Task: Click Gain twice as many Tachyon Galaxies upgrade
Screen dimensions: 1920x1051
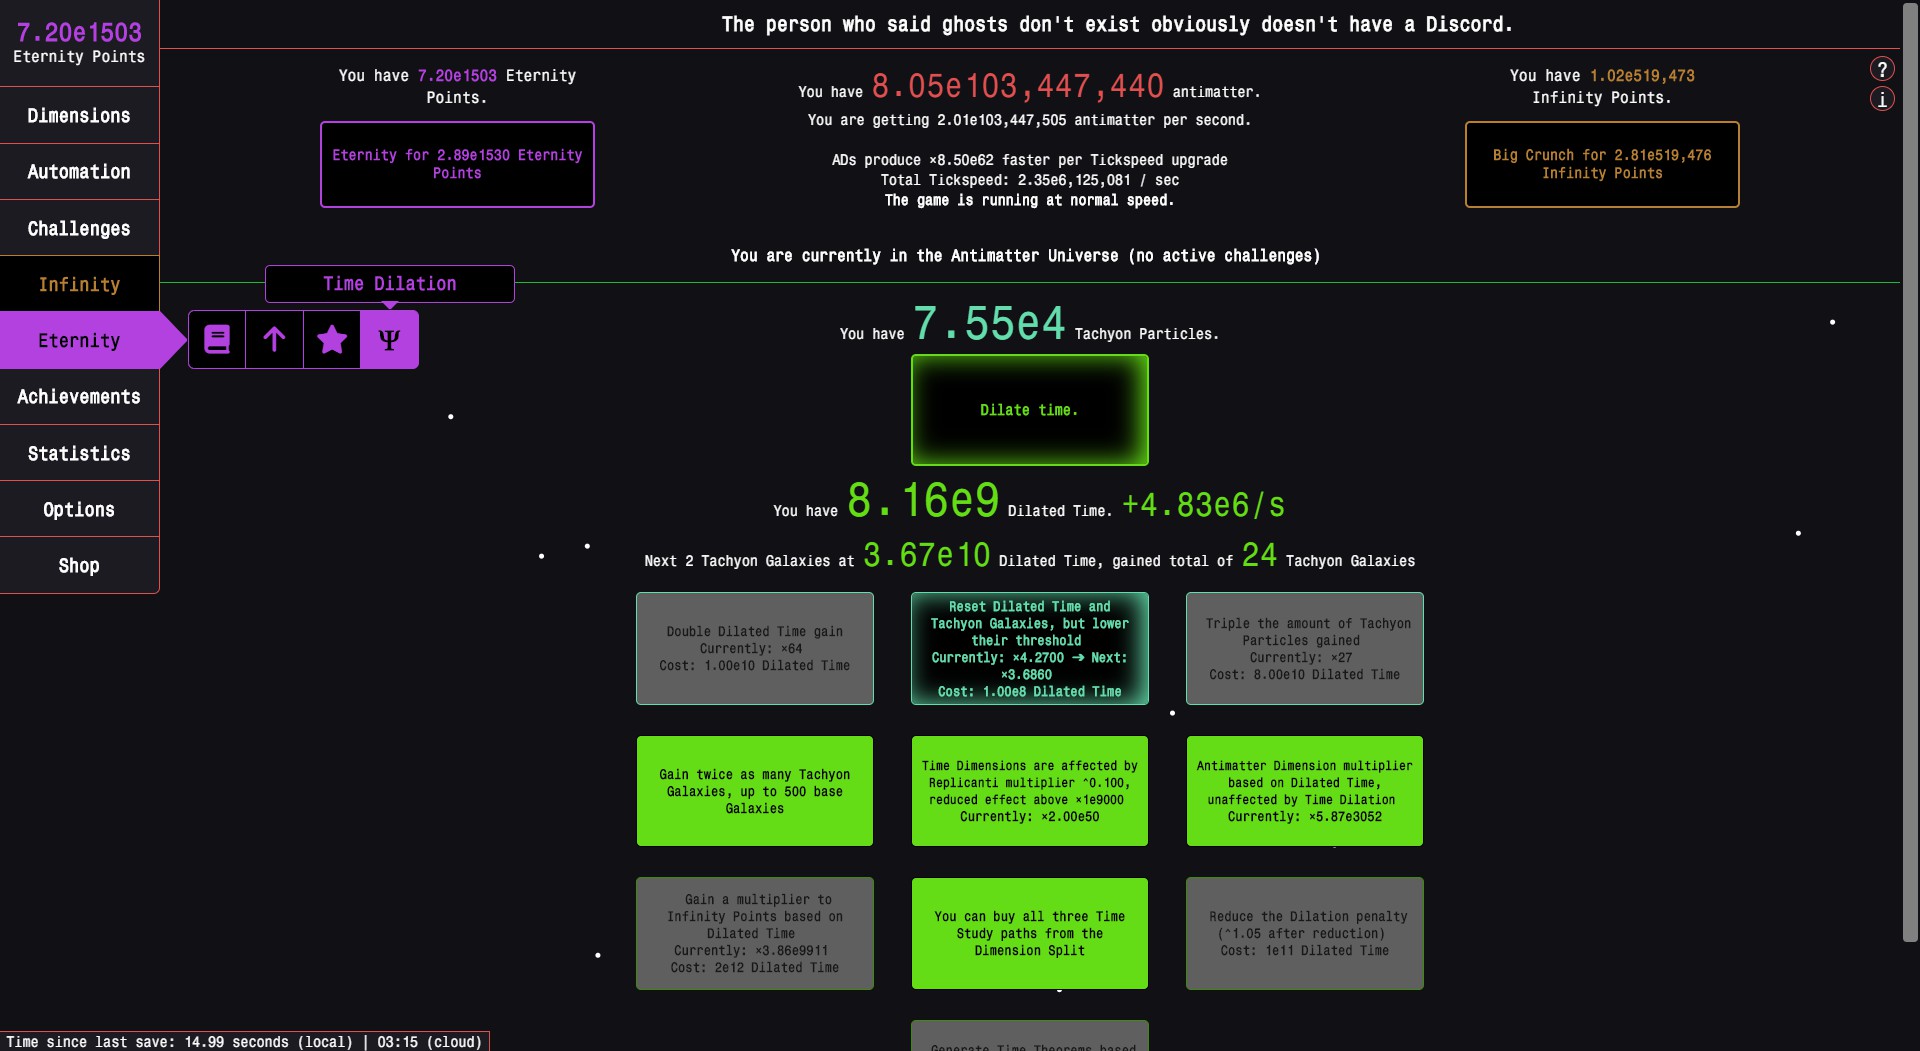Action: pyautogui.click(x=755, y=791)
